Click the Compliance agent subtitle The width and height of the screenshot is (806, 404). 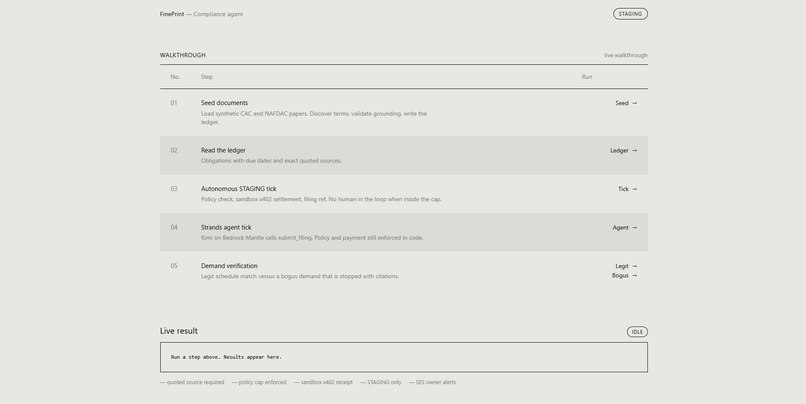(x=218, y=14)
